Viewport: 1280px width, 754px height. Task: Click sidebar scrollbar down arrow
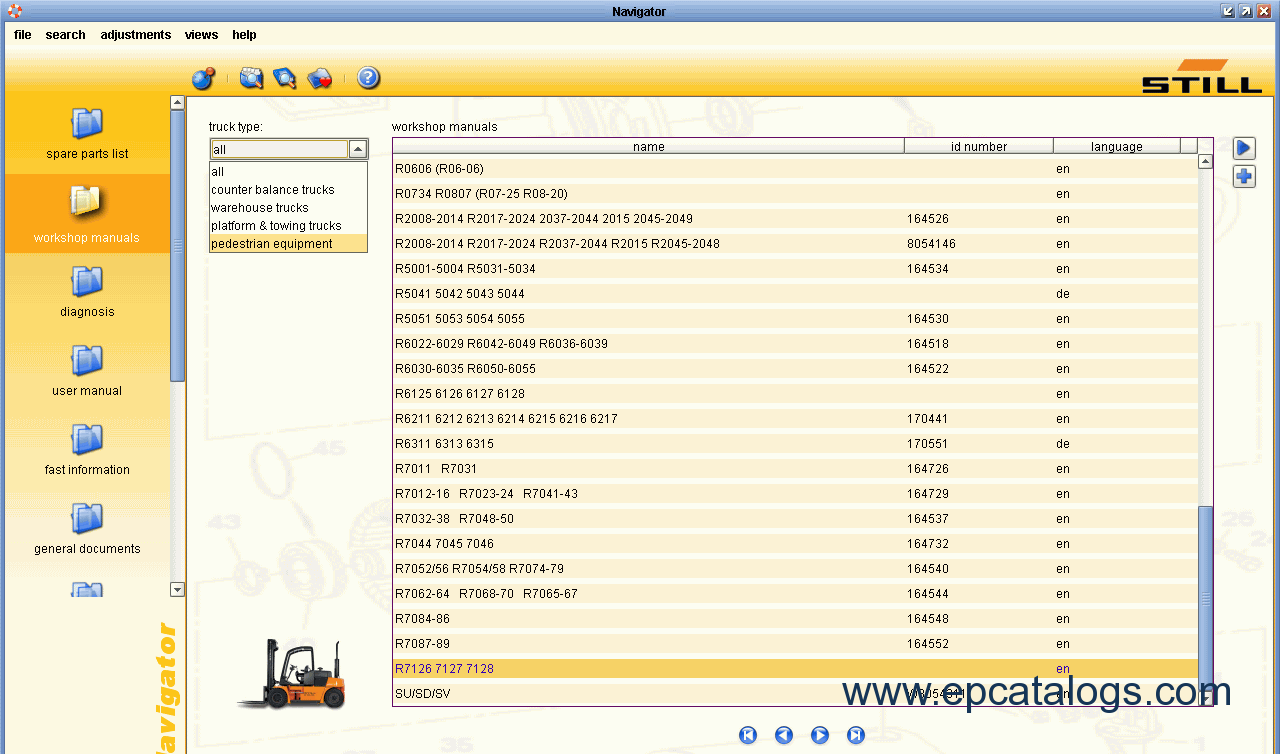[x=178, y=590]
